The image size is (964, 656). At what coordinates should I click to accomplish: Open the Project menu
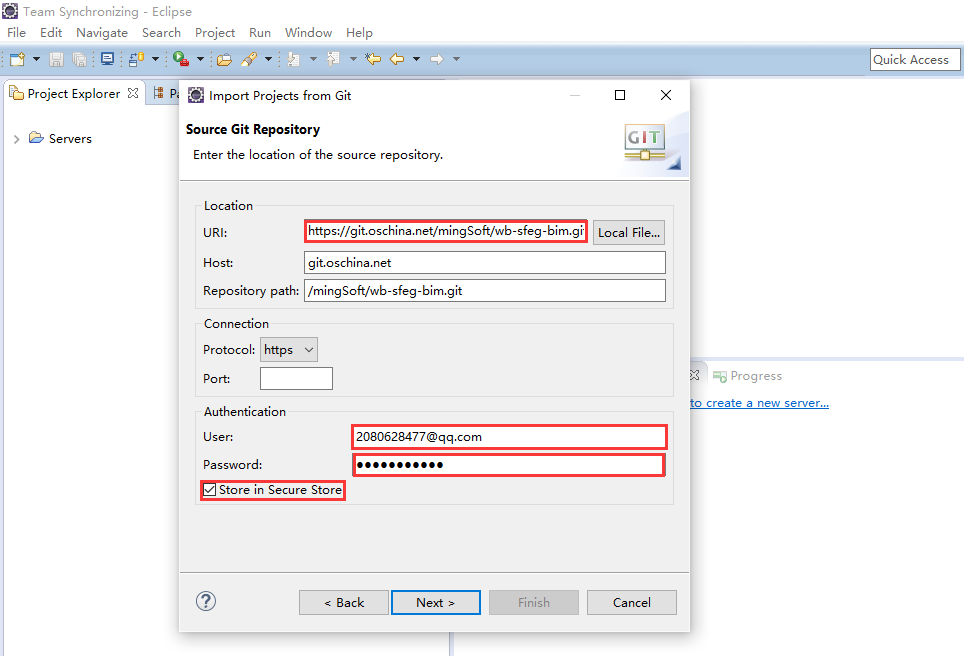215,33
